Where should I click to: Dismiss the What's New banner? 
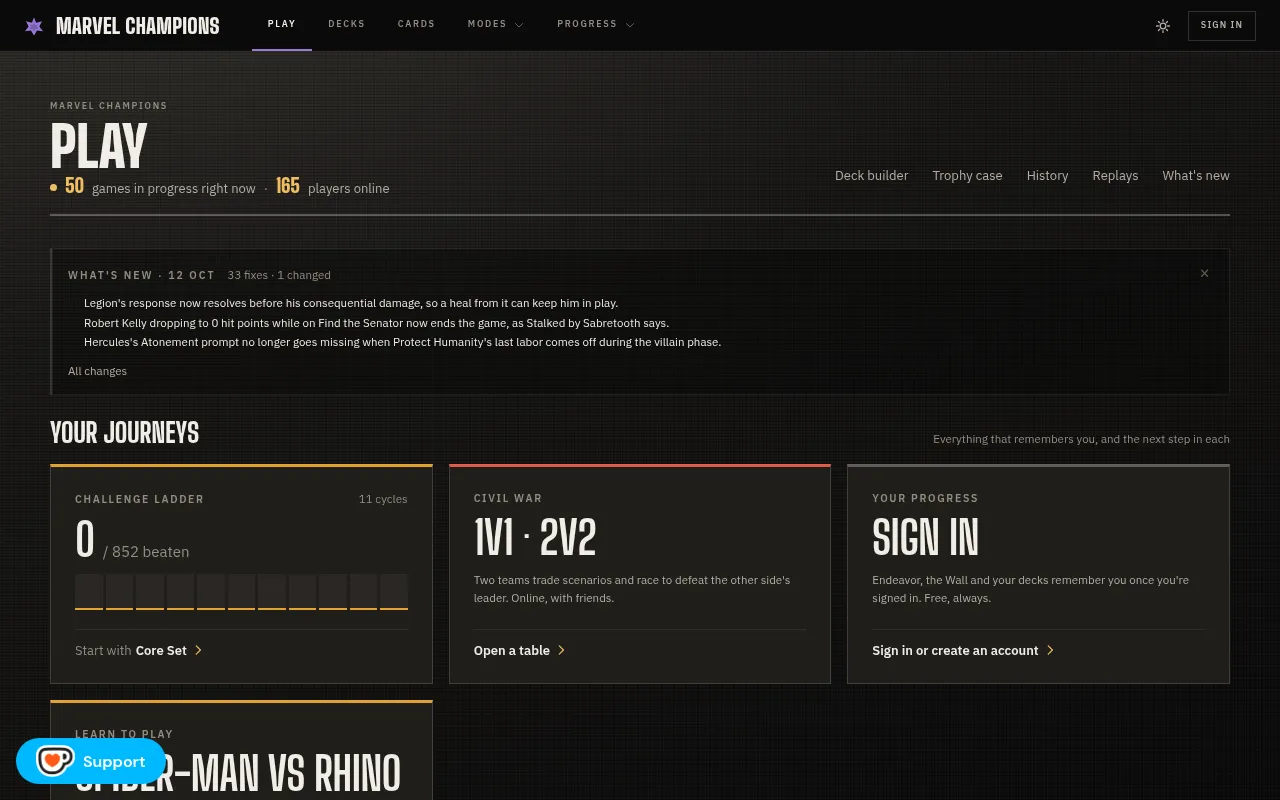point(1204,273)
